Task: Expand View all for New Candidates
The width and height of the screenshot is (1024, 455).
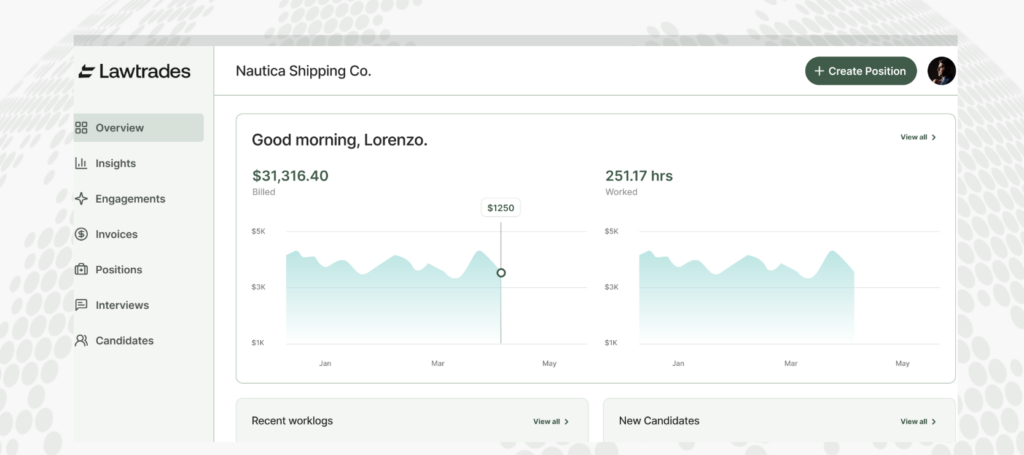Action: (918, 422)
